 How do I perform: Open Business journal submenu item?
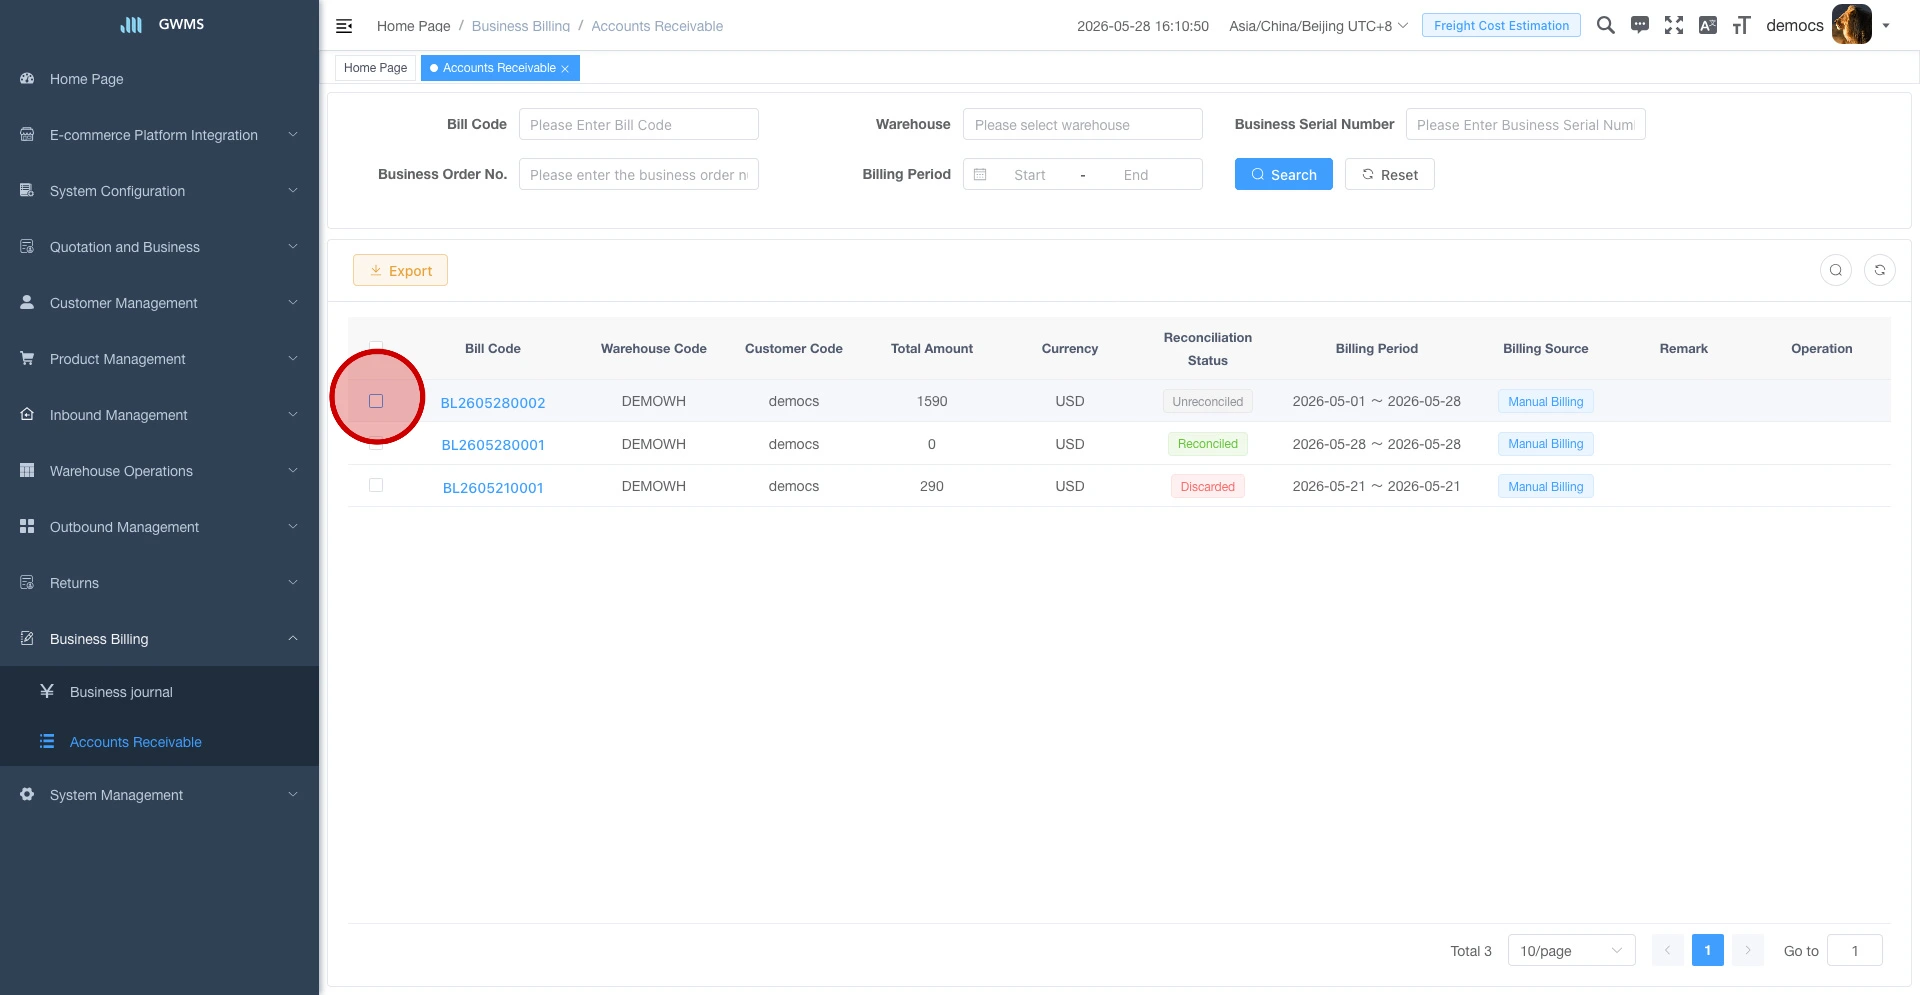[x=160, y=692]
